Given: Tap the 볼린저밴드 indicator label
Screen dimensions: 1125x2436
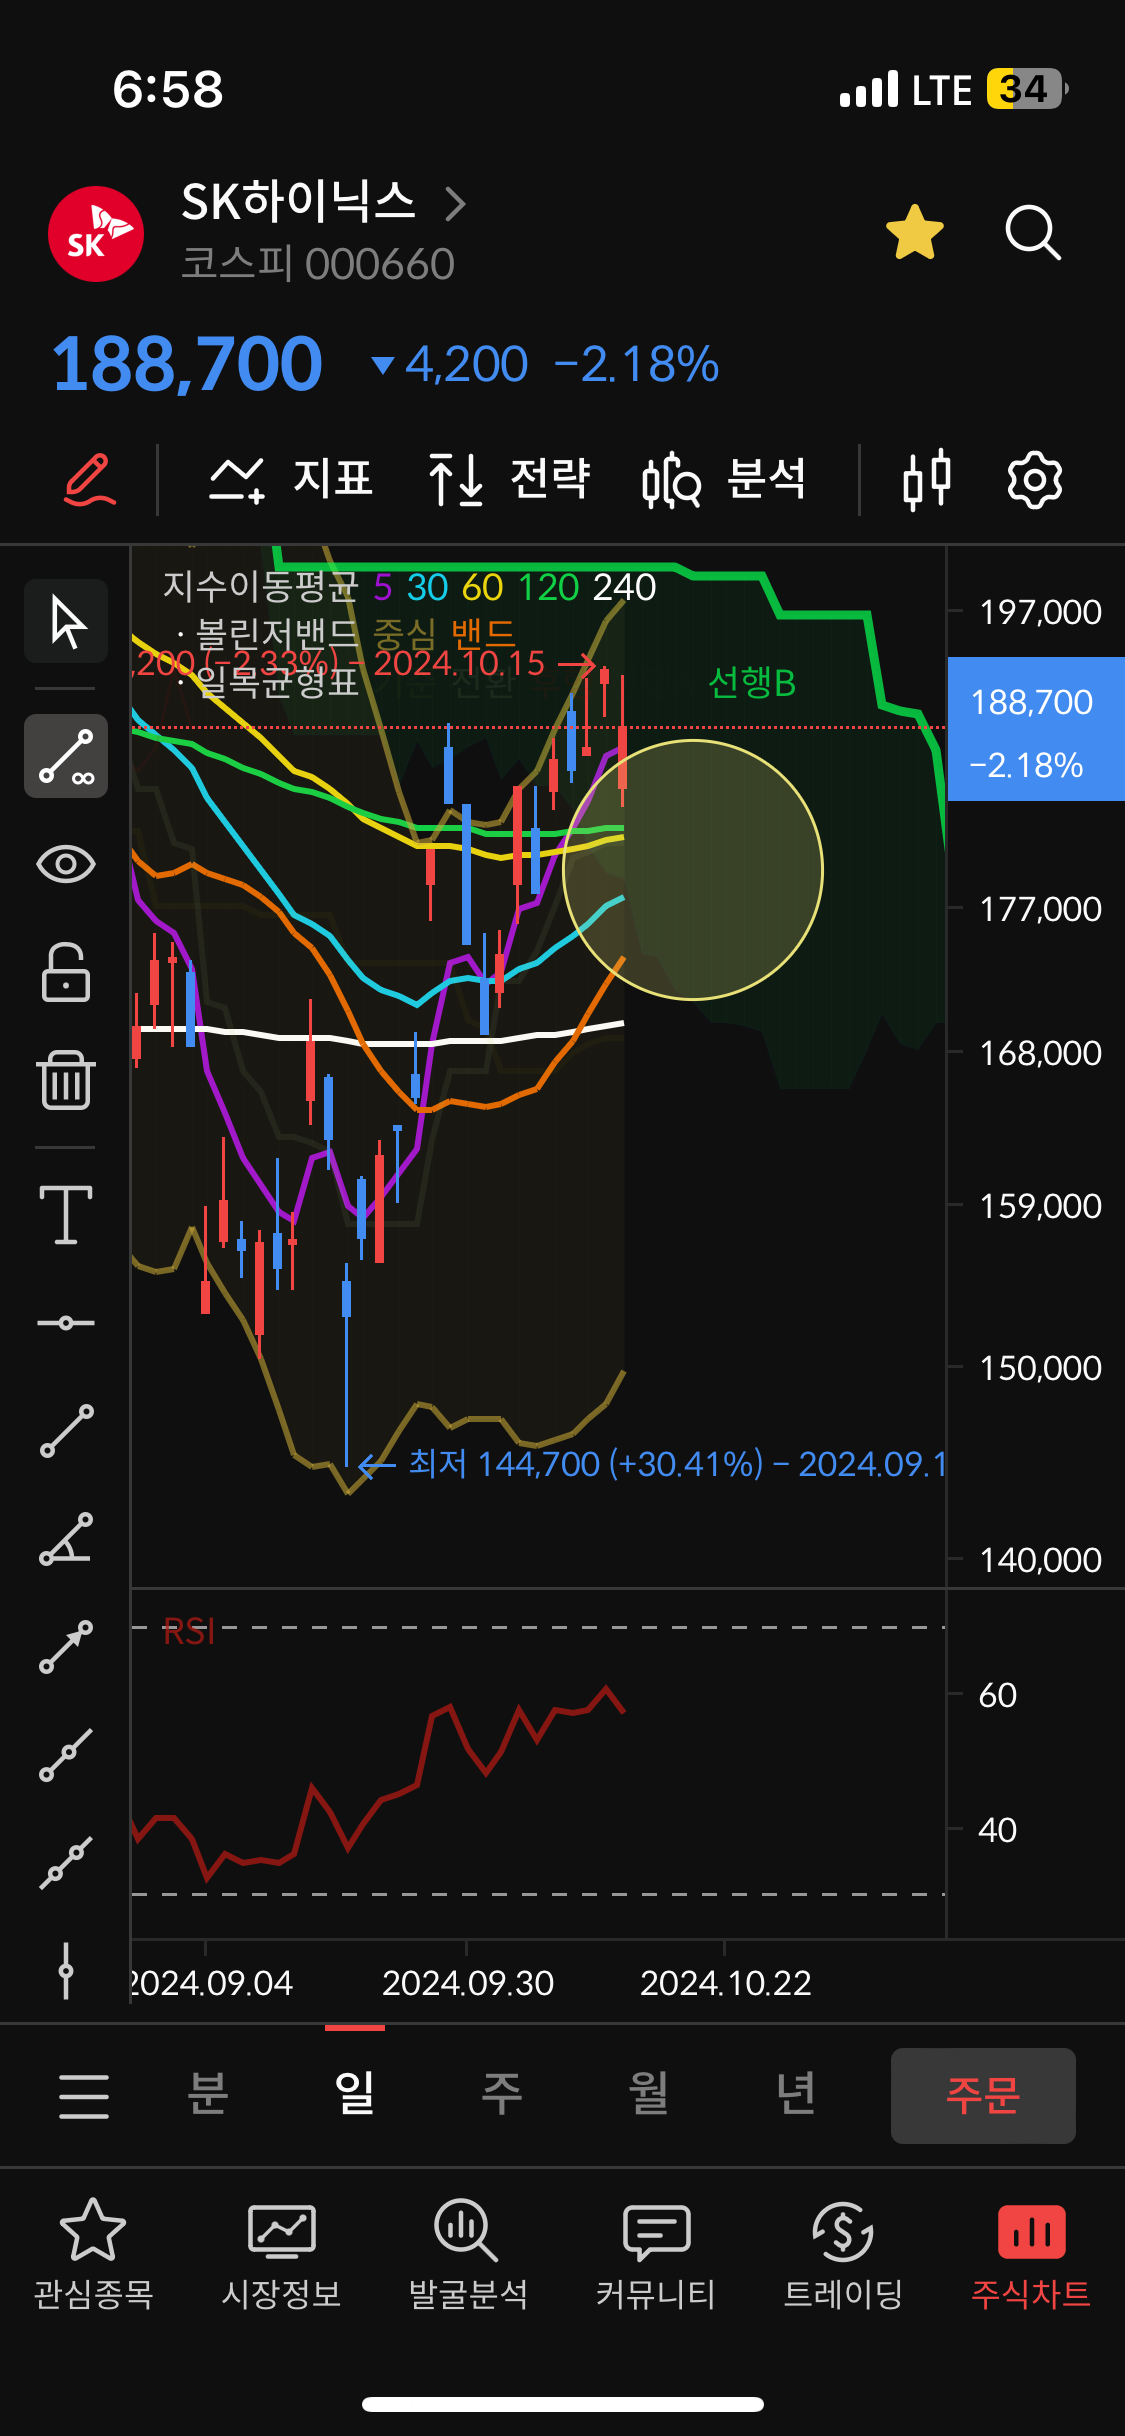Looking at the screenshot, I should 276,634.
